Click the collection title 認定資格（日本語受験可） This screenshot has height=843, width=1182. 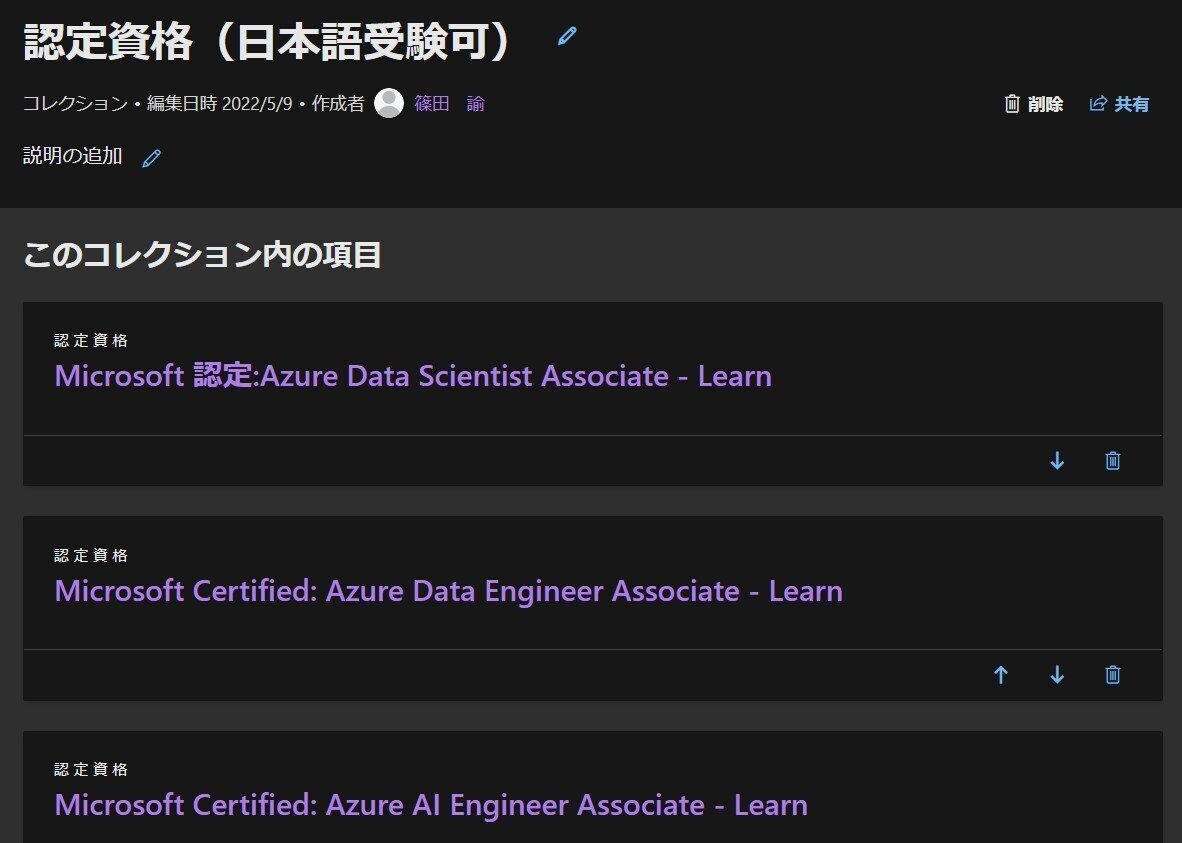coord(271,41)
